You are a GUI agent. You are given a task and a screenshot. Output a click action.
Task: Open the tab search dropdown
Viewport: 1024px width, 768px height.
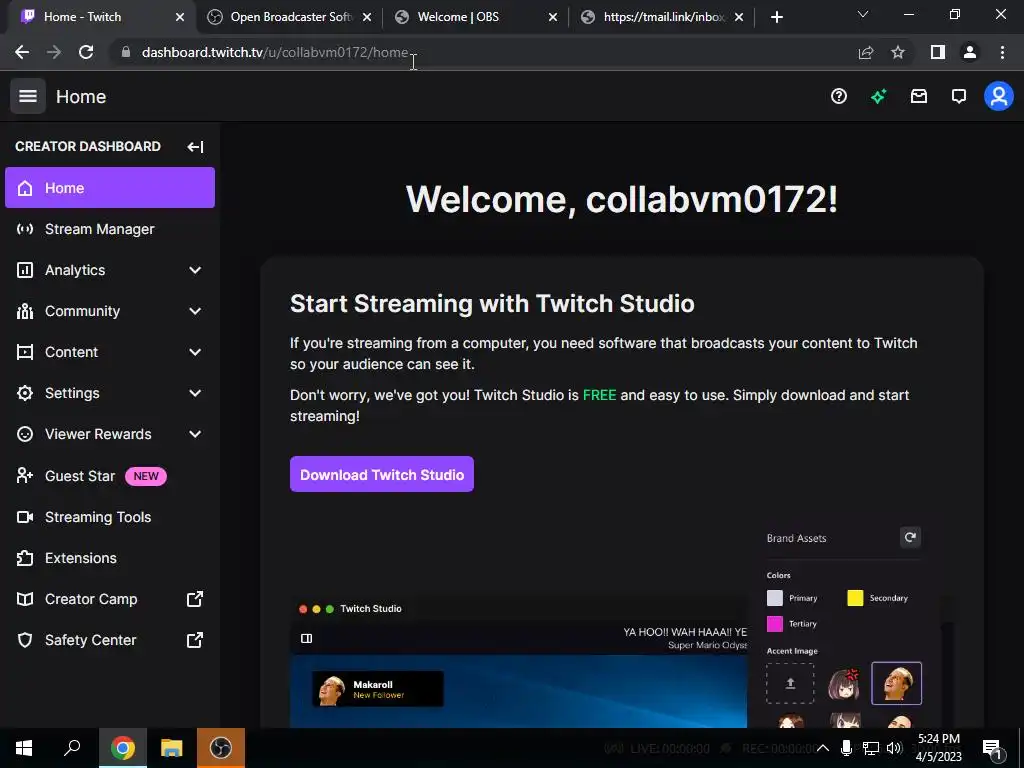pyautogui.click(x=863, y=14)
